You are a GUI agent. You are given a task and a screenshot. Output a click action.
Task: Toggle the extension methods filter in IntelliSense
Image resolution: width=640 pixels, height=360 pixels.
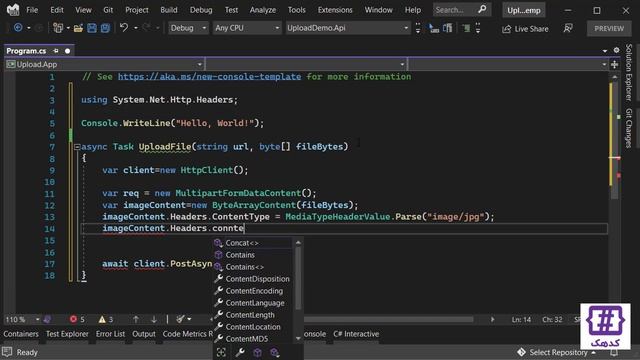coord(275,352)
